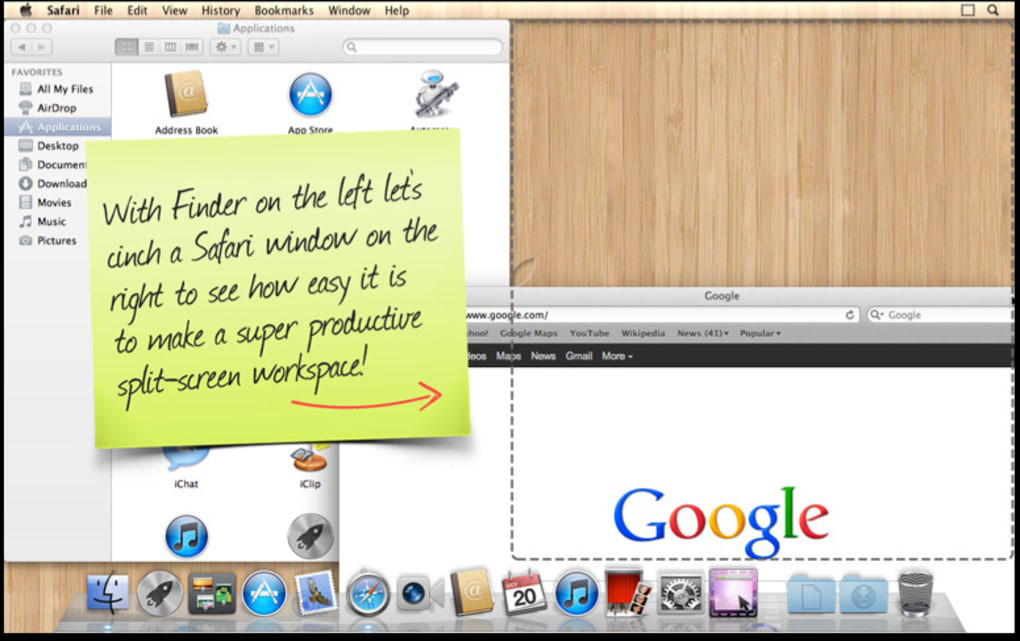
Task: Open the Apple menu
Action: point(26,10)
